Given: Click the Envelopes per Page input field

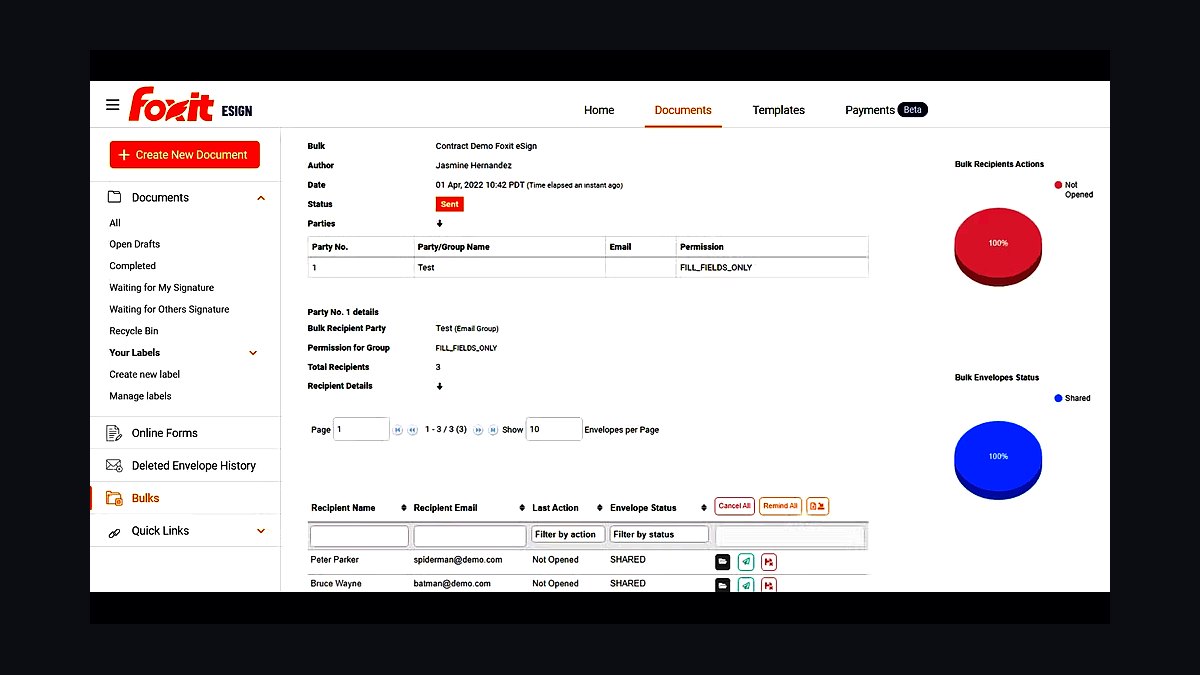Looking at the screenshot, I should click(x=553, y=429).
